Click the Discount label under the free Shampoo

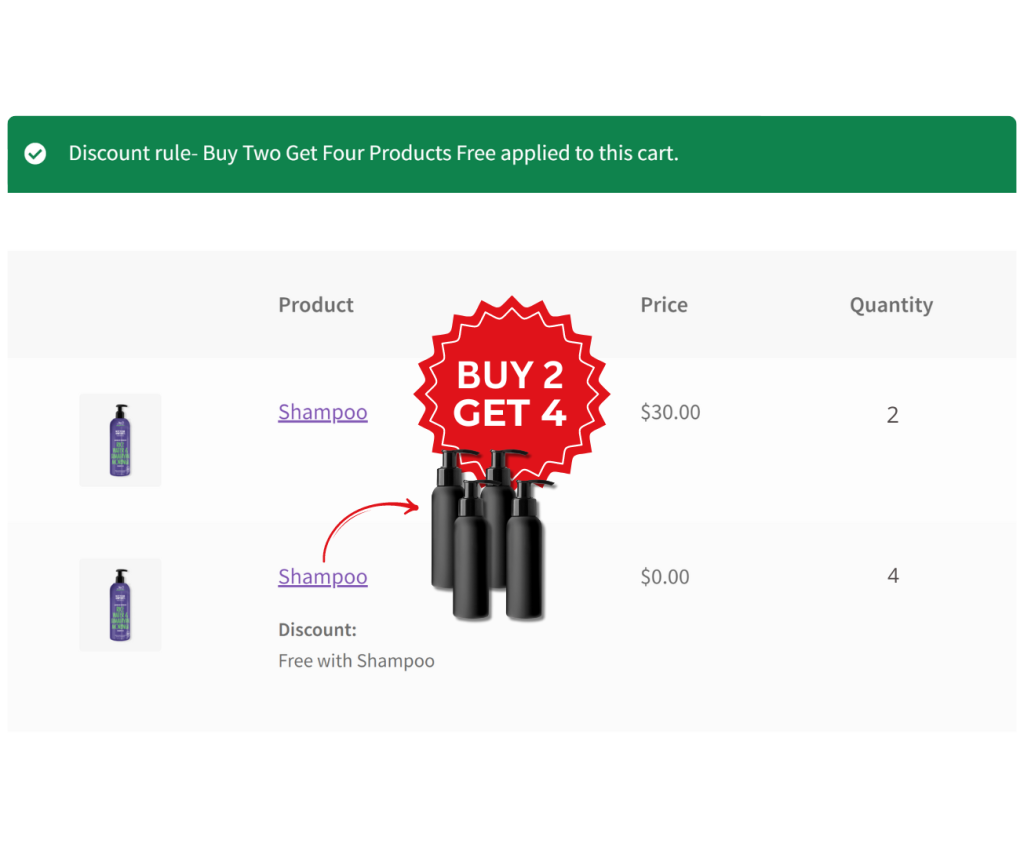(317, 630)
